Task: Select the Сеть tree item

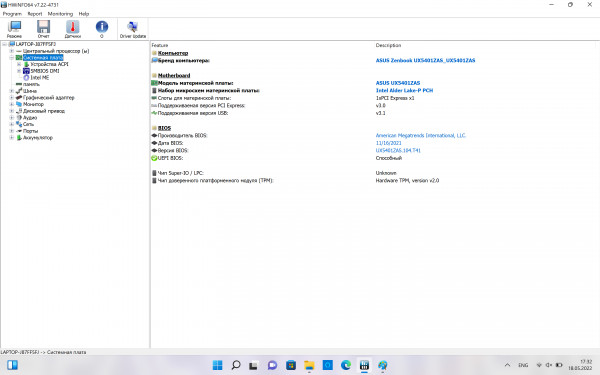Action: pos(28,124)
